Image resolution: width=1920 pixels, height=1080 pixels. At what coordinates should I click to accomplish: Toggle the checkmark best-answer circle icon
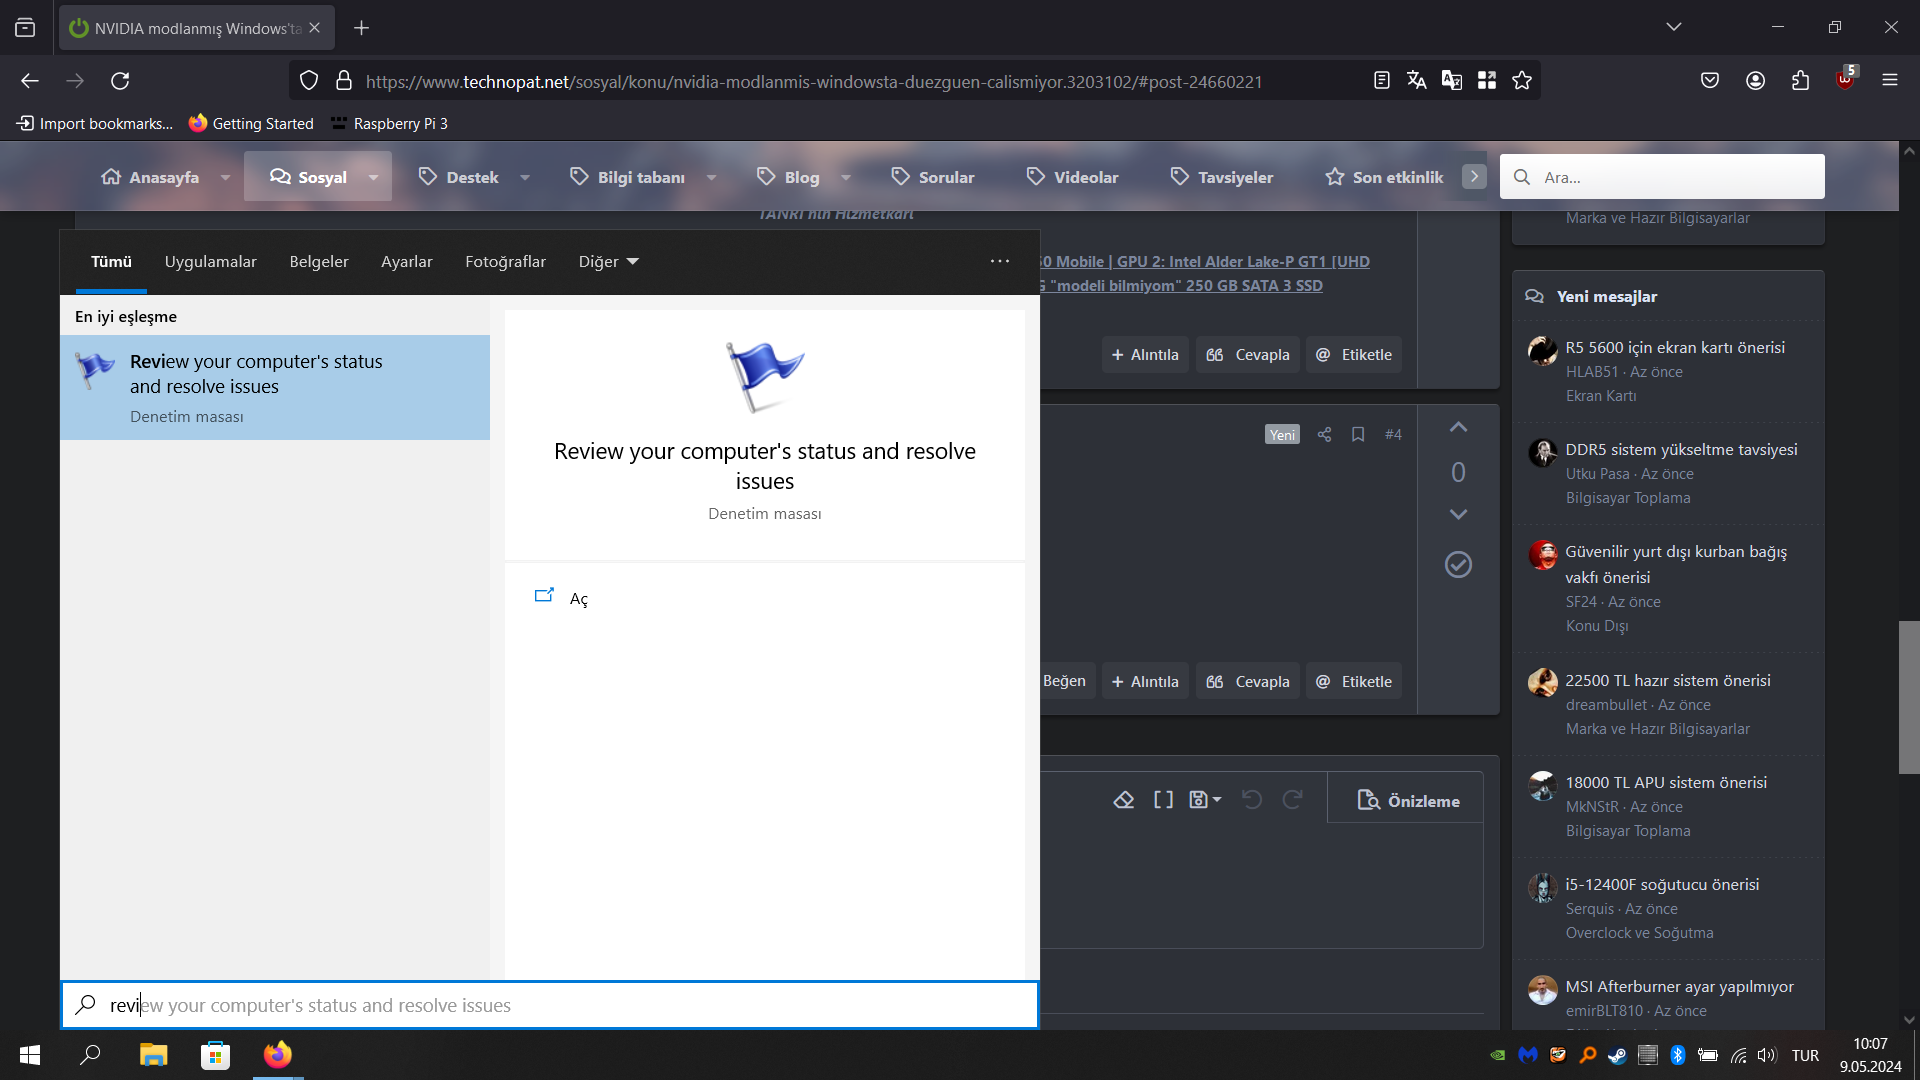pos(1458,565)
